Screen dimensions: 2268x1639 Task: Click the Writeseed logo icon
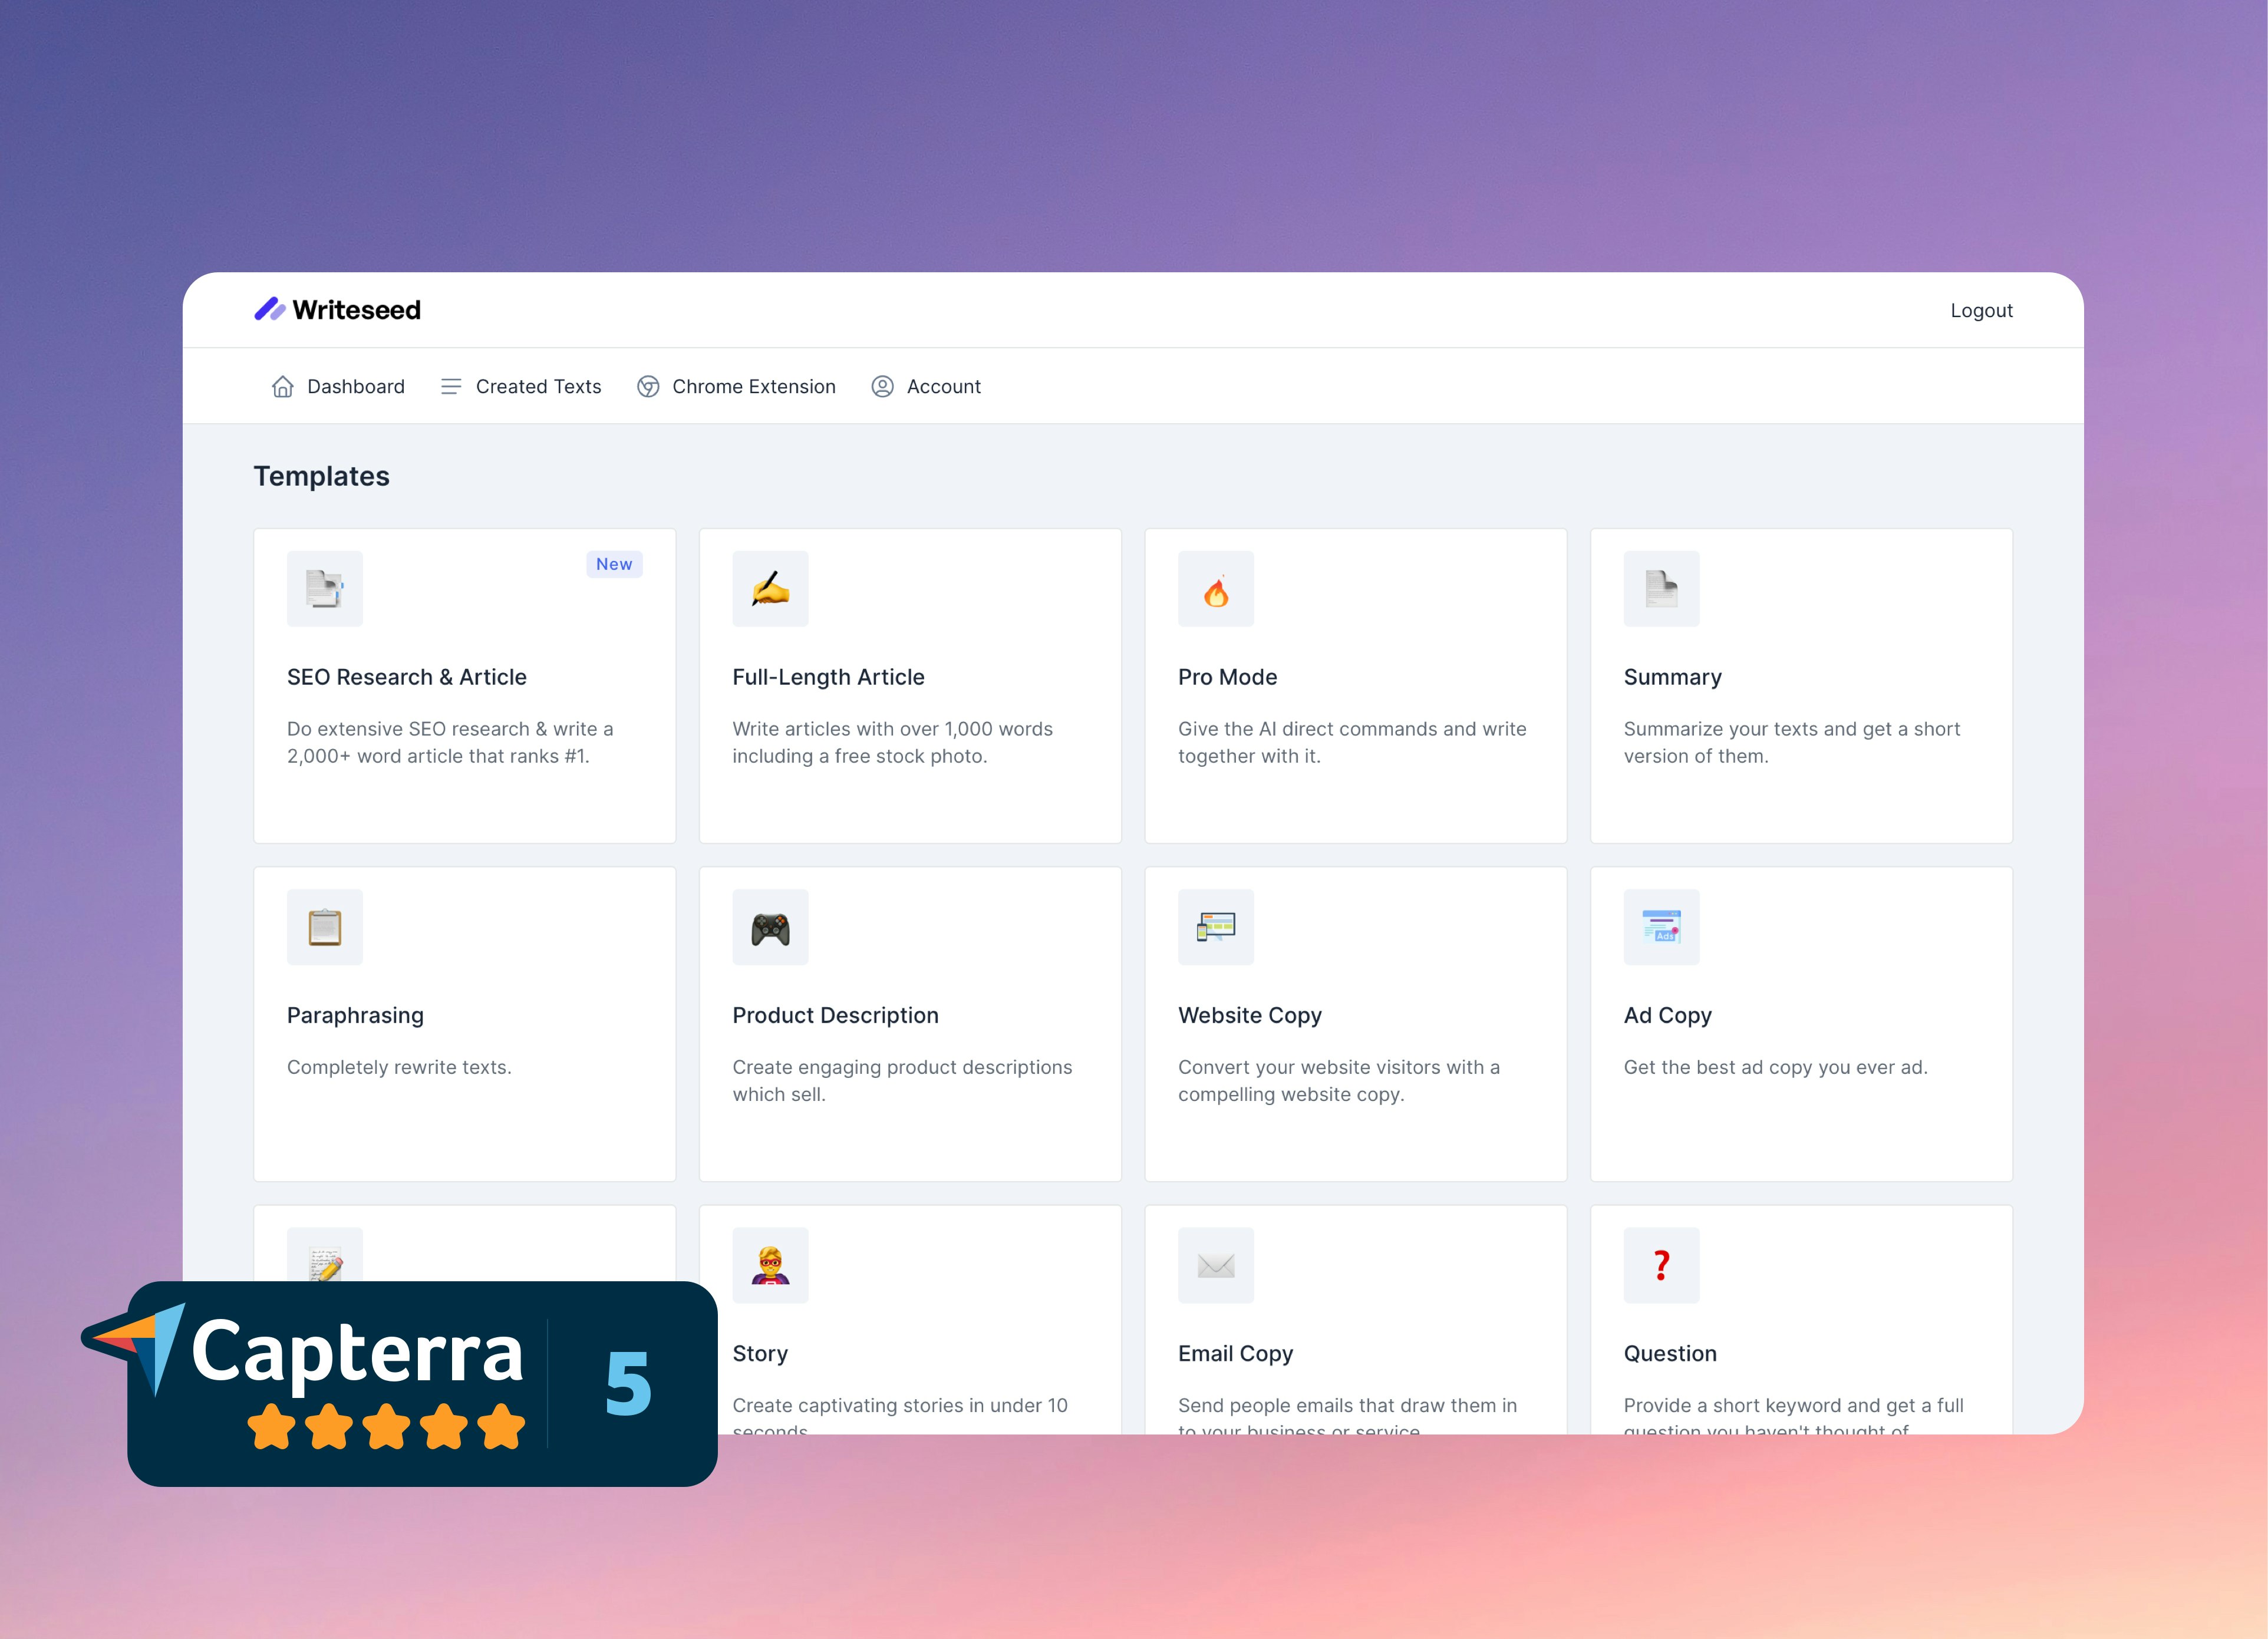click(x=270, y=309)
